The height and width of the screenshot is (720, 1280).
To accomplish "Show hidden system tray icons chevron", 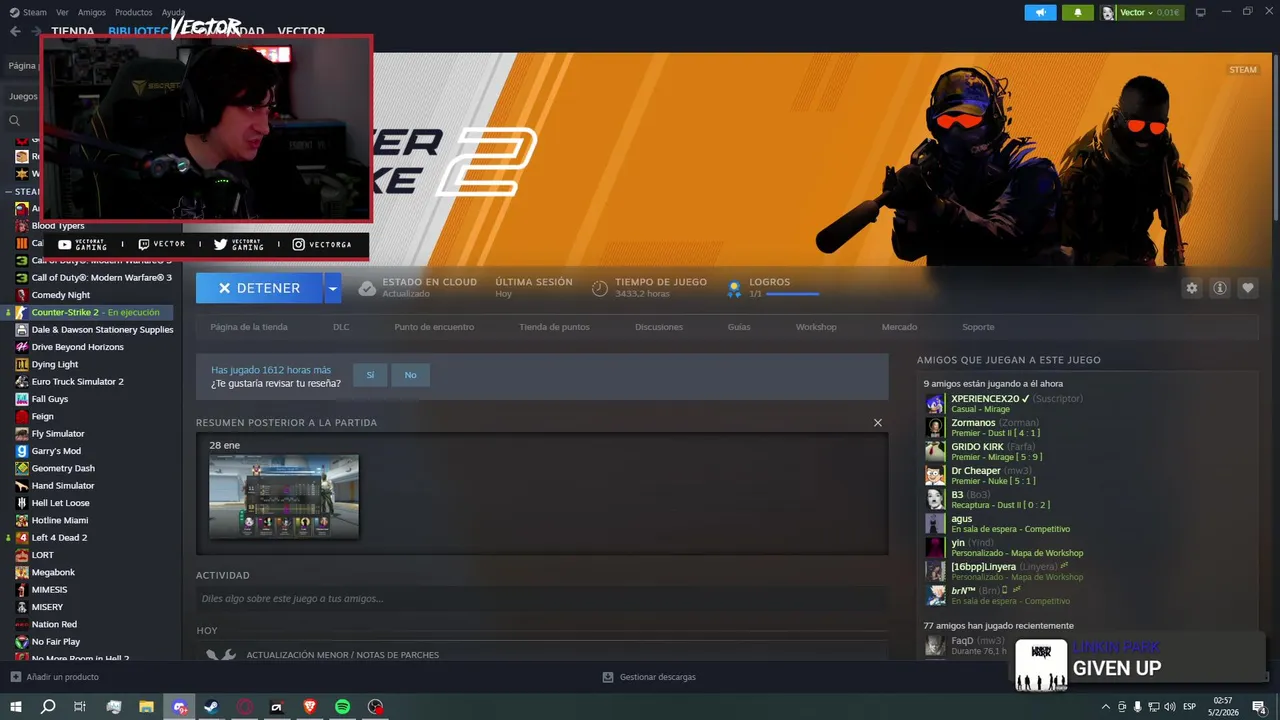I will [x=1105, y=707].
